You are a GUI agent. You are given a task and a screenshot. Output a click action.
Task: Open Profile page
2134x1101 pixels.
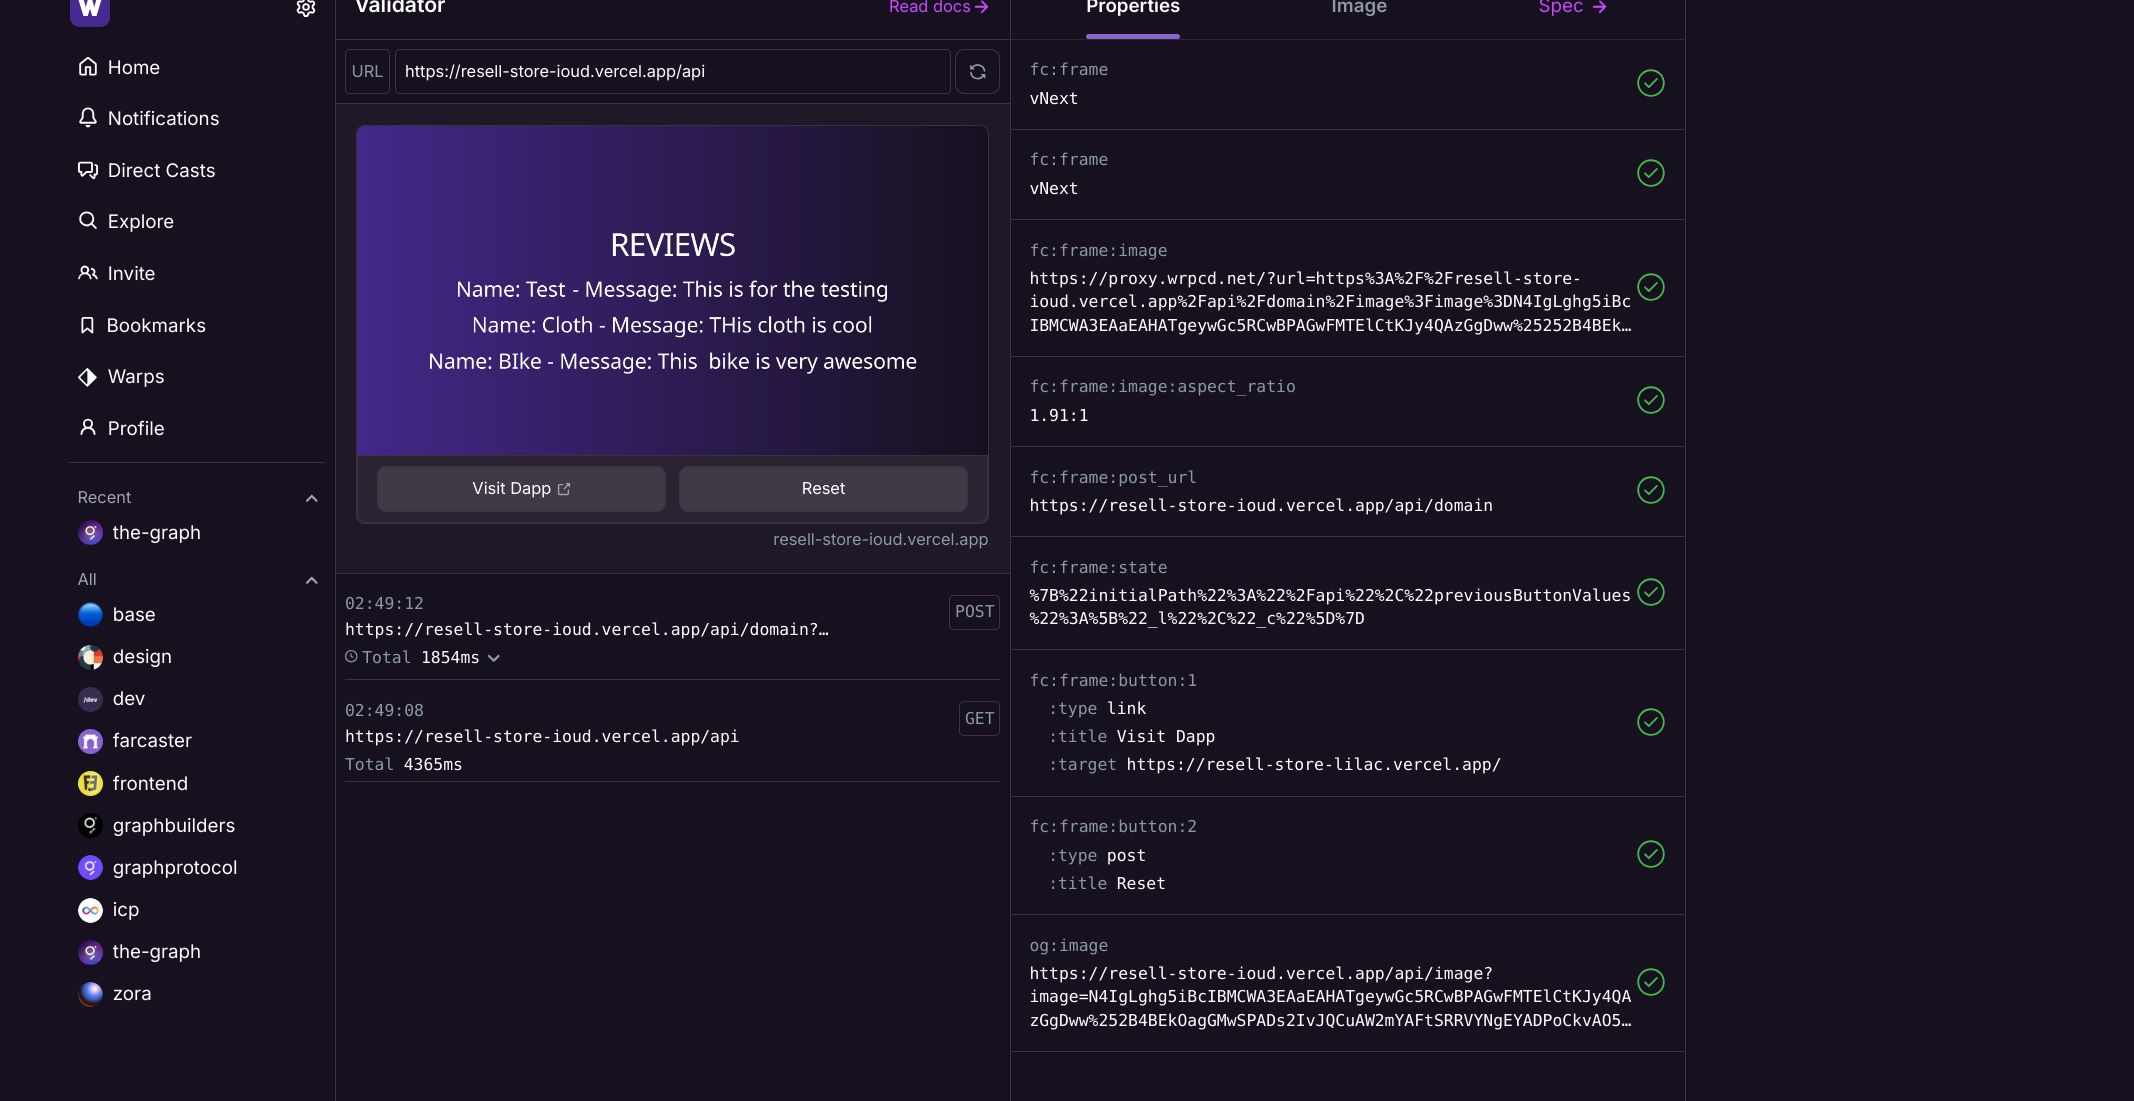point(121,428)
